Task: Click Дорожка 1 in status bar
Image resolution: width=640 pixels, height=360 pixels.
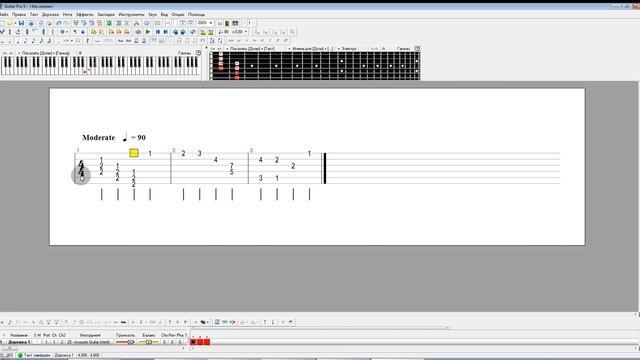Action: (64, 356)
